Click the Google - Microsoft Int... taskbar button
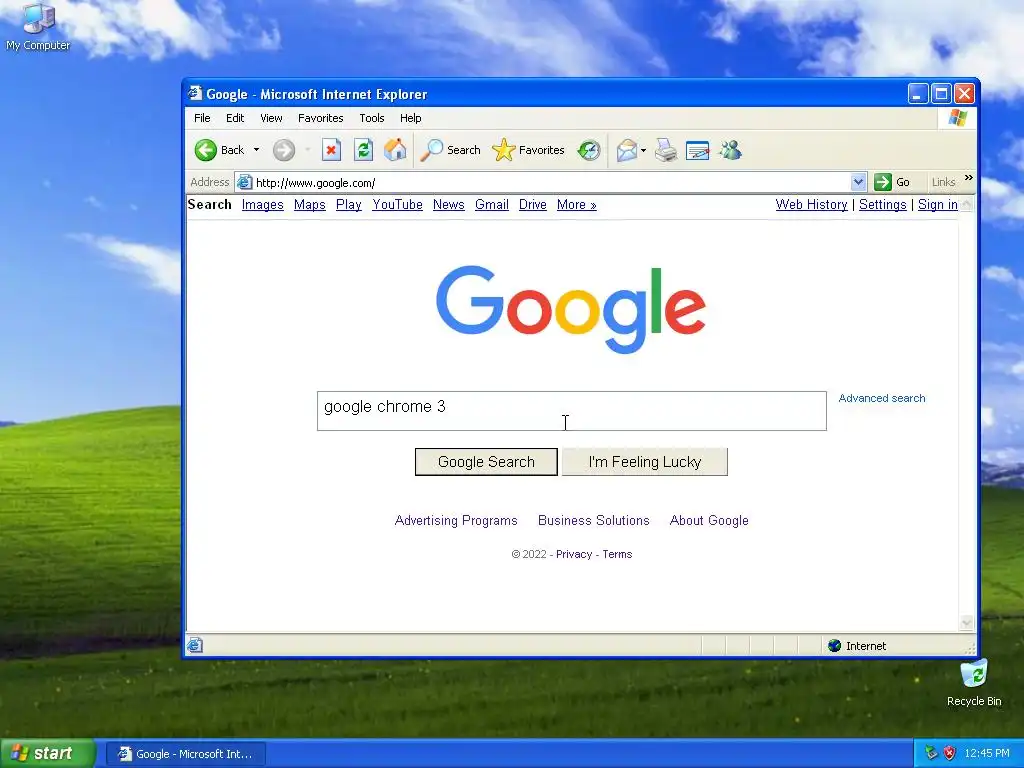This screenshot has height=768, width=1024. pos(185,754)
